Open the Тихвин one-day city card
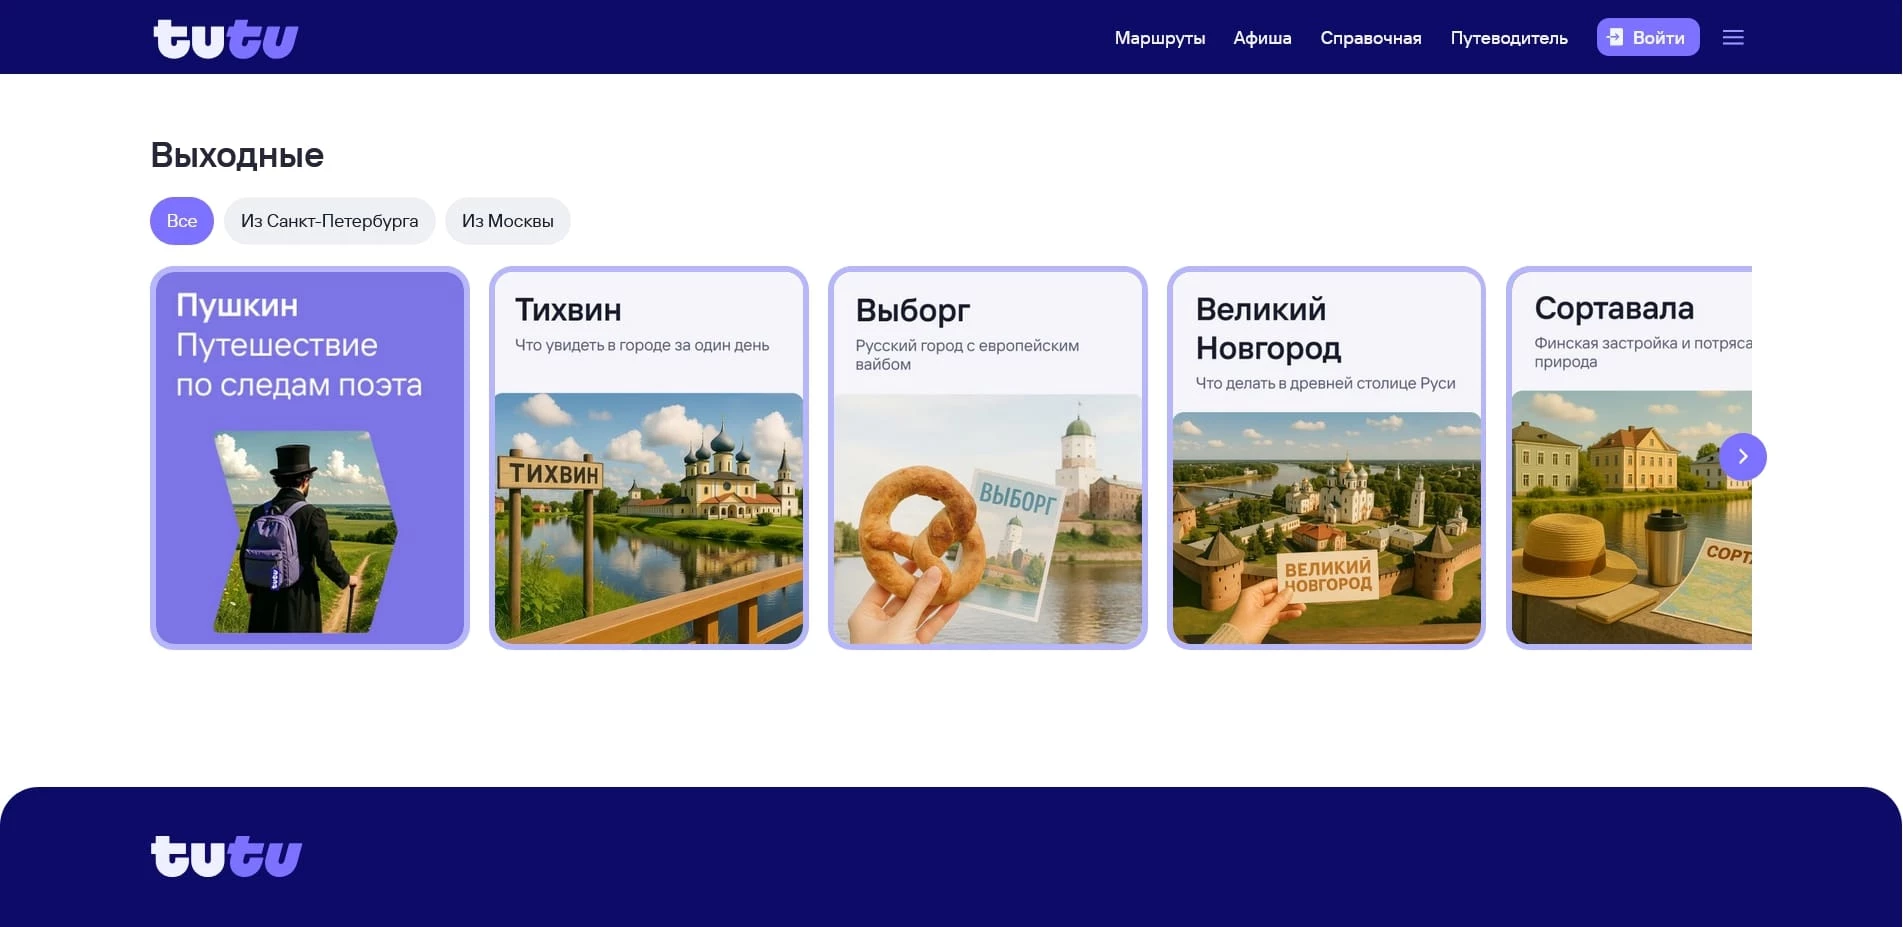 click(648, 456)
